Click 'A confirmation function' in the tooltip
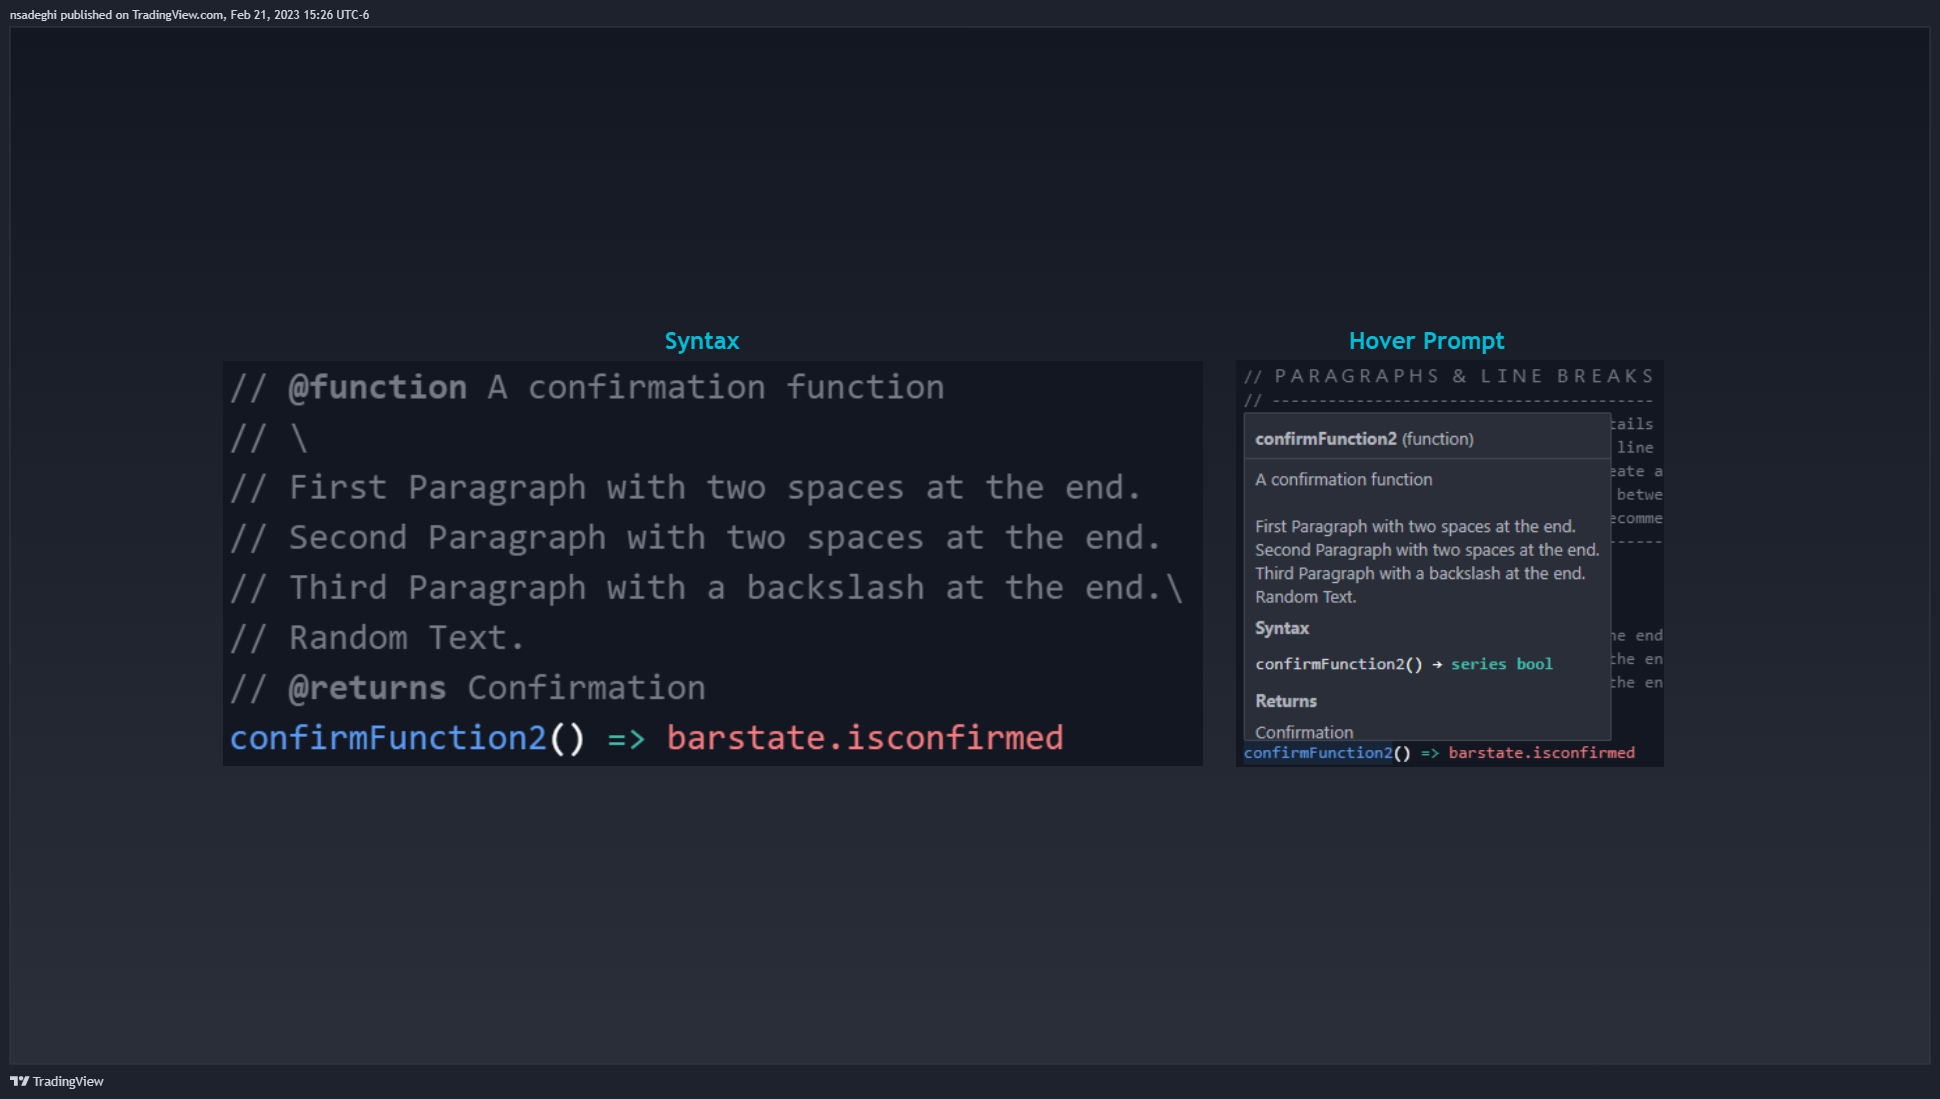 pyautogui.click(x=1343, y=480)
